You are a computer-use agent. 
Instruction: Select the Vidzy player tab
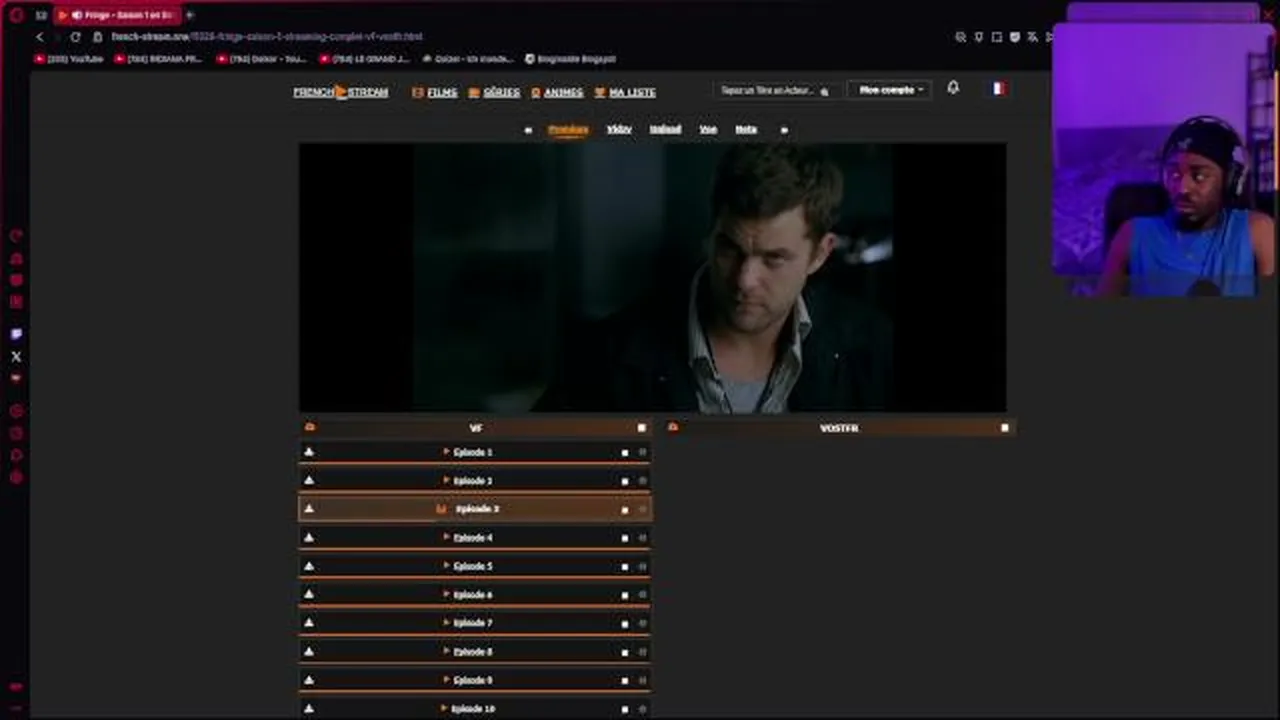point(619,129)
